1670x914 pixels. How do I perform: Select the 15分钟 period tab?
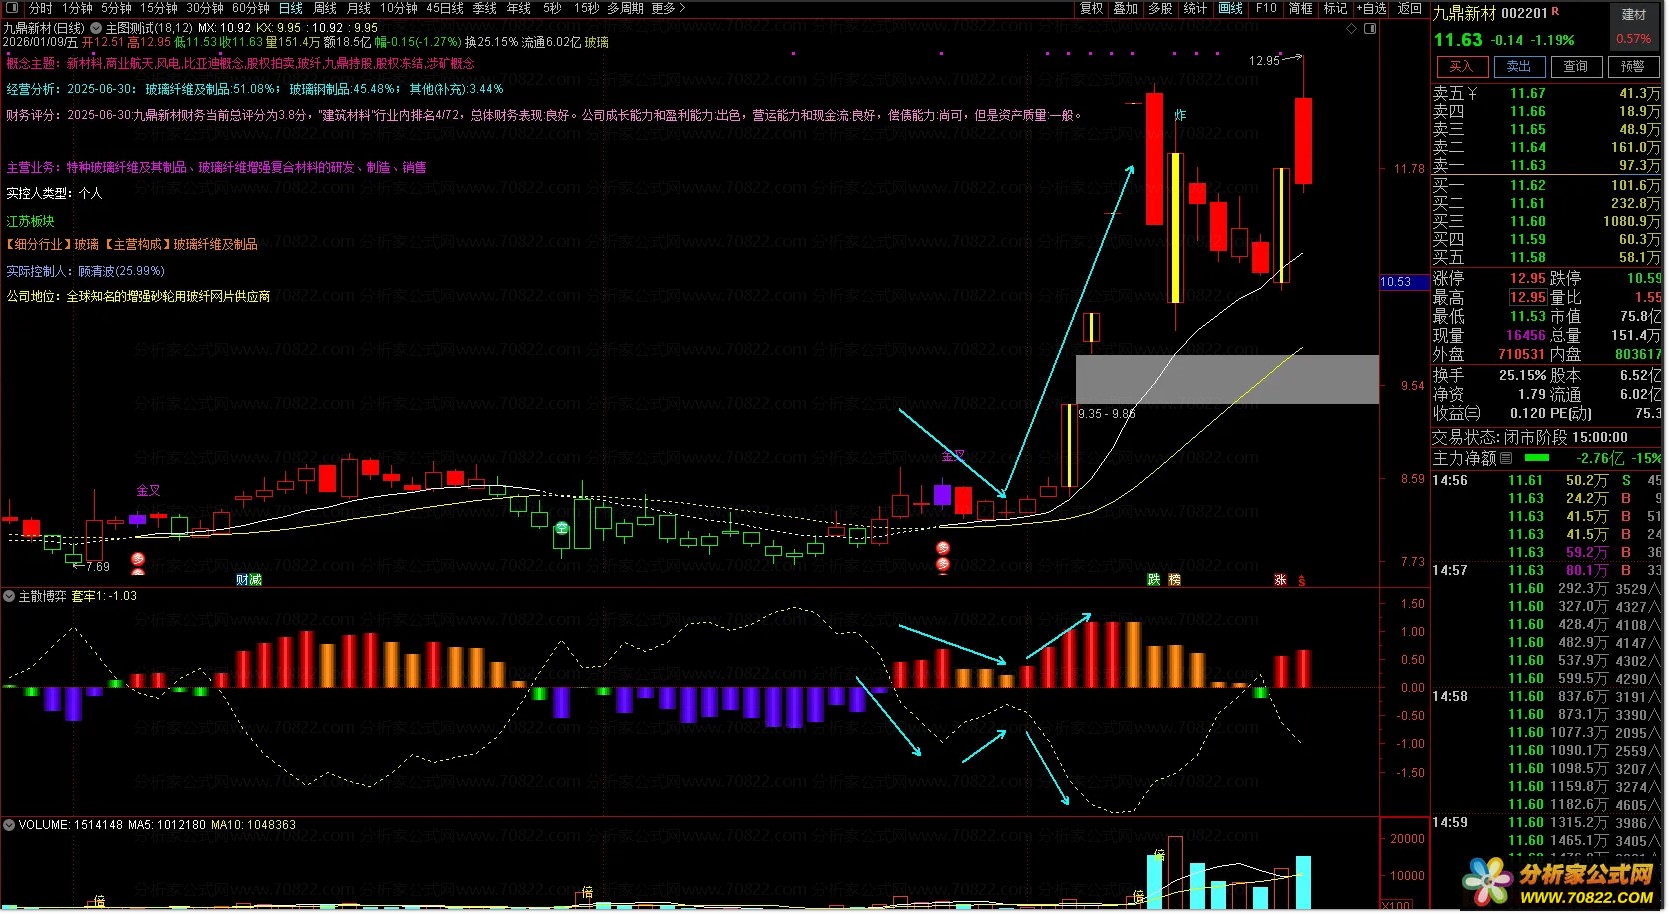pos(158,8)
